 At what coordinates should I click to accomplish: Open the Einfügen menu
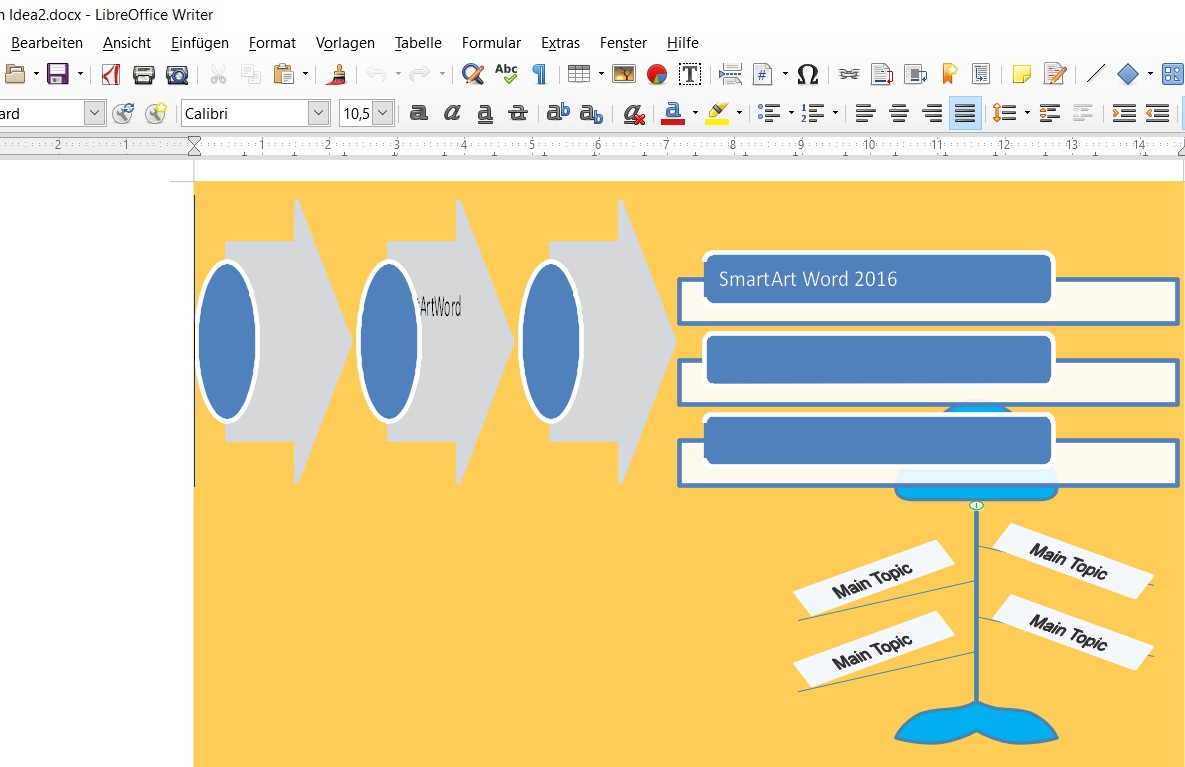200,43
